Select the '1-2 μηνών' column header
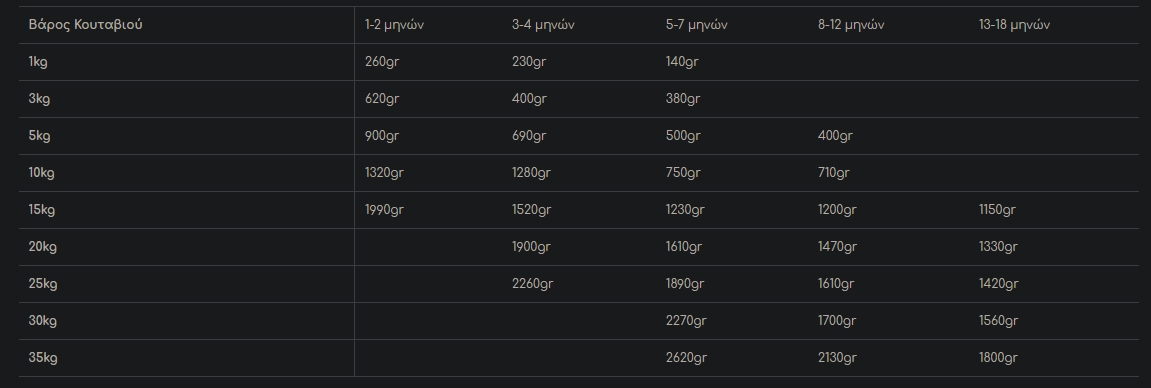Screen dimensions: 1151x388 tap(394, 25)
